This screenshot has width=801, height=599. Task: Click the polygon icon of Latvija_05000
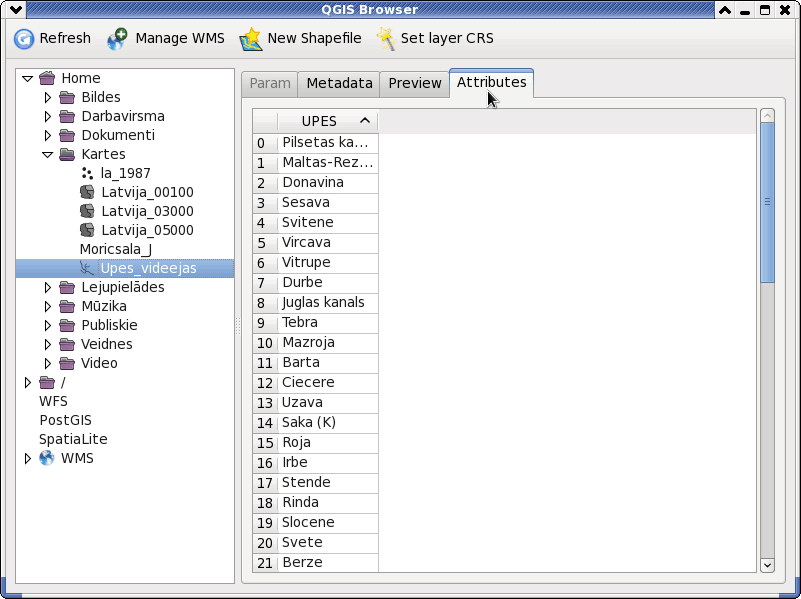coord(87,230)
